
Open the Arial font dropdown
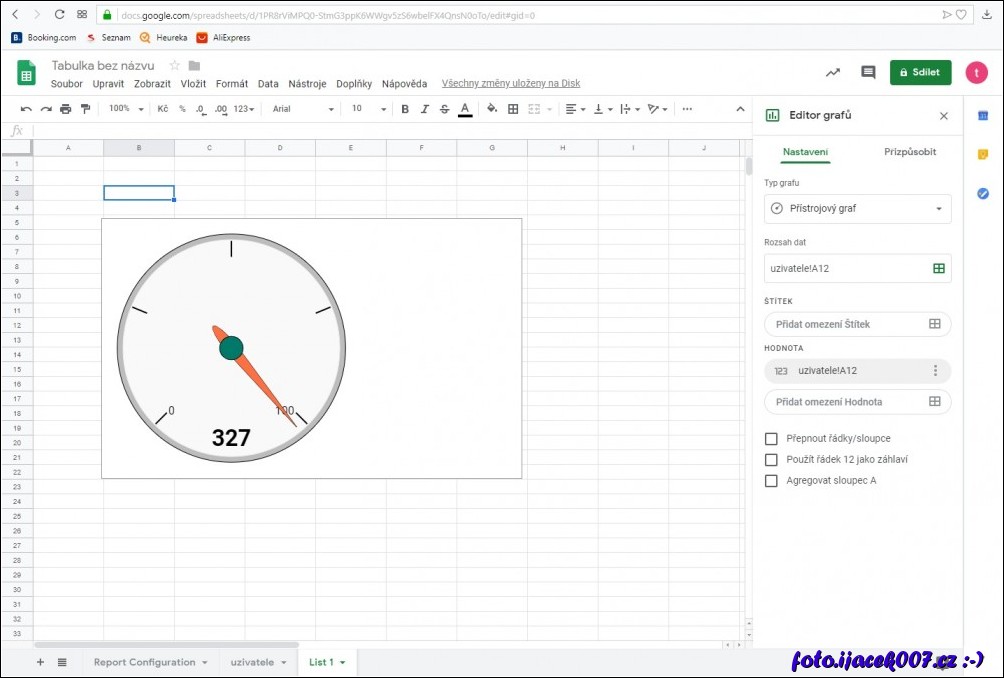(x=303, y=109)
